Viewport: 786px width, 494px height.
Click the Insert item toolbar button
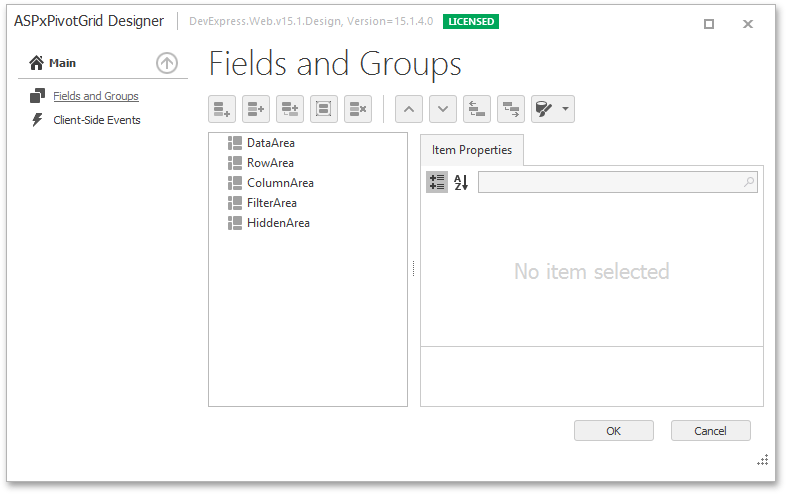point(256,109)
